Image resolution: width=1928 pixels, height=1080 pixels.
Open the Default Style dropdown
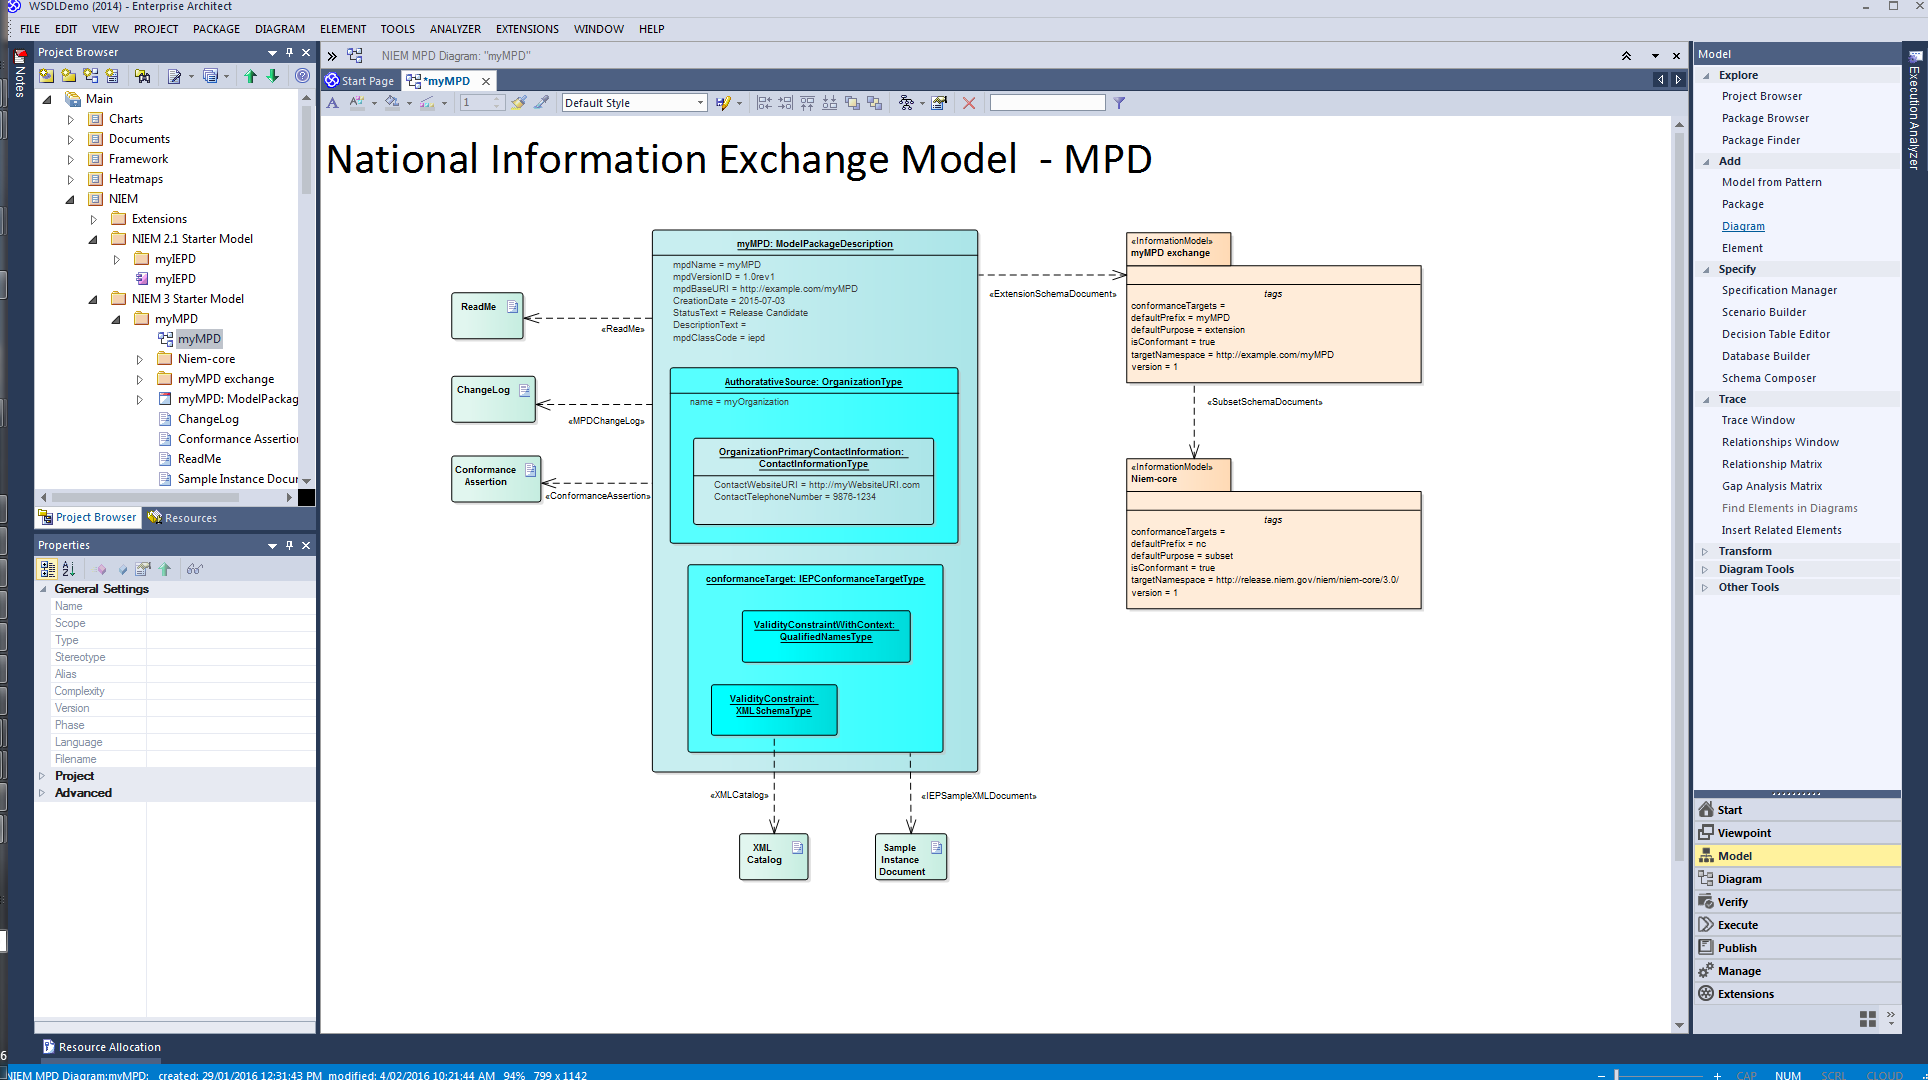[x=700, y=103]
